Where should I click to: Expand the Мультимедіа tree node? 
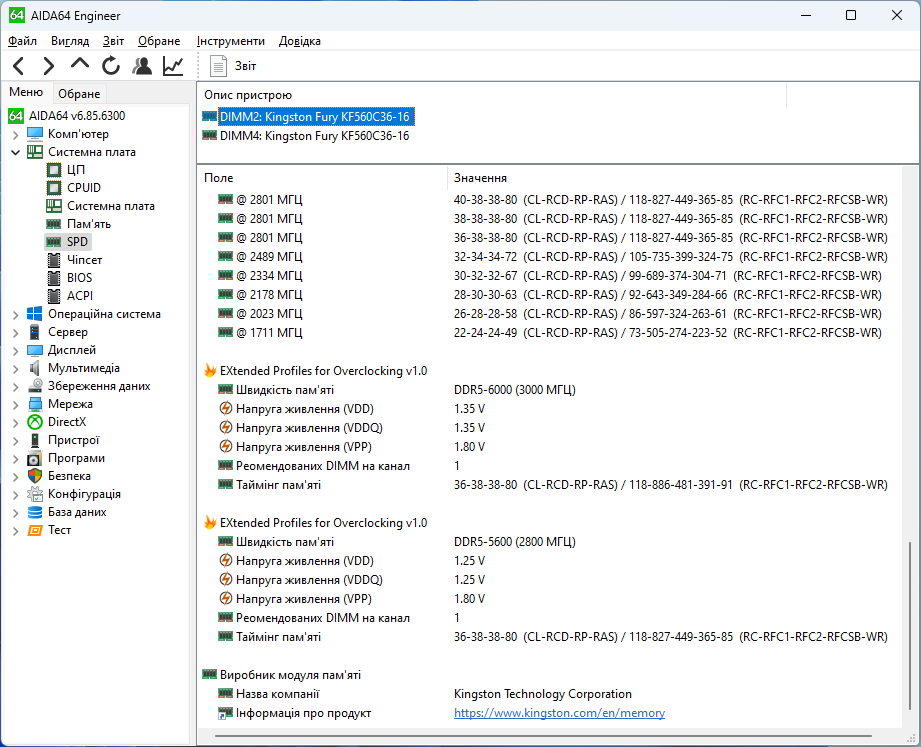click(15, 369)
